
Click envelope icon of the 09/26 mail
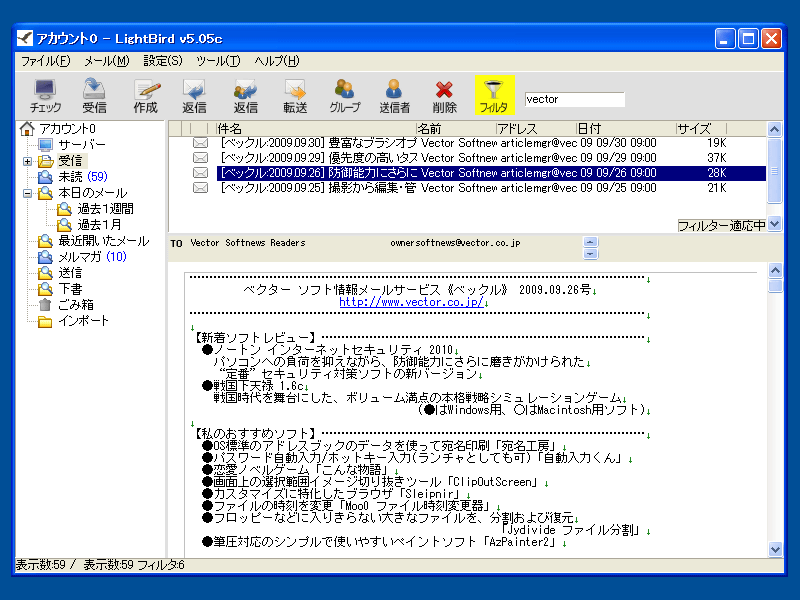pos(201,173)
